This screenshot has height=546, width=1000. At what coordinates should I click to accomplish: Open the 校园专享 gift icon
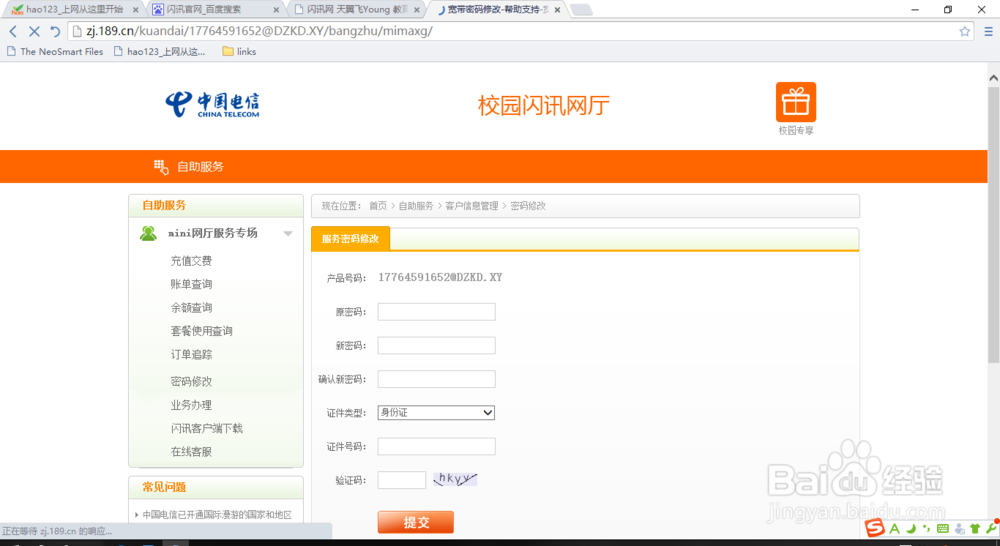click(795, 102)
